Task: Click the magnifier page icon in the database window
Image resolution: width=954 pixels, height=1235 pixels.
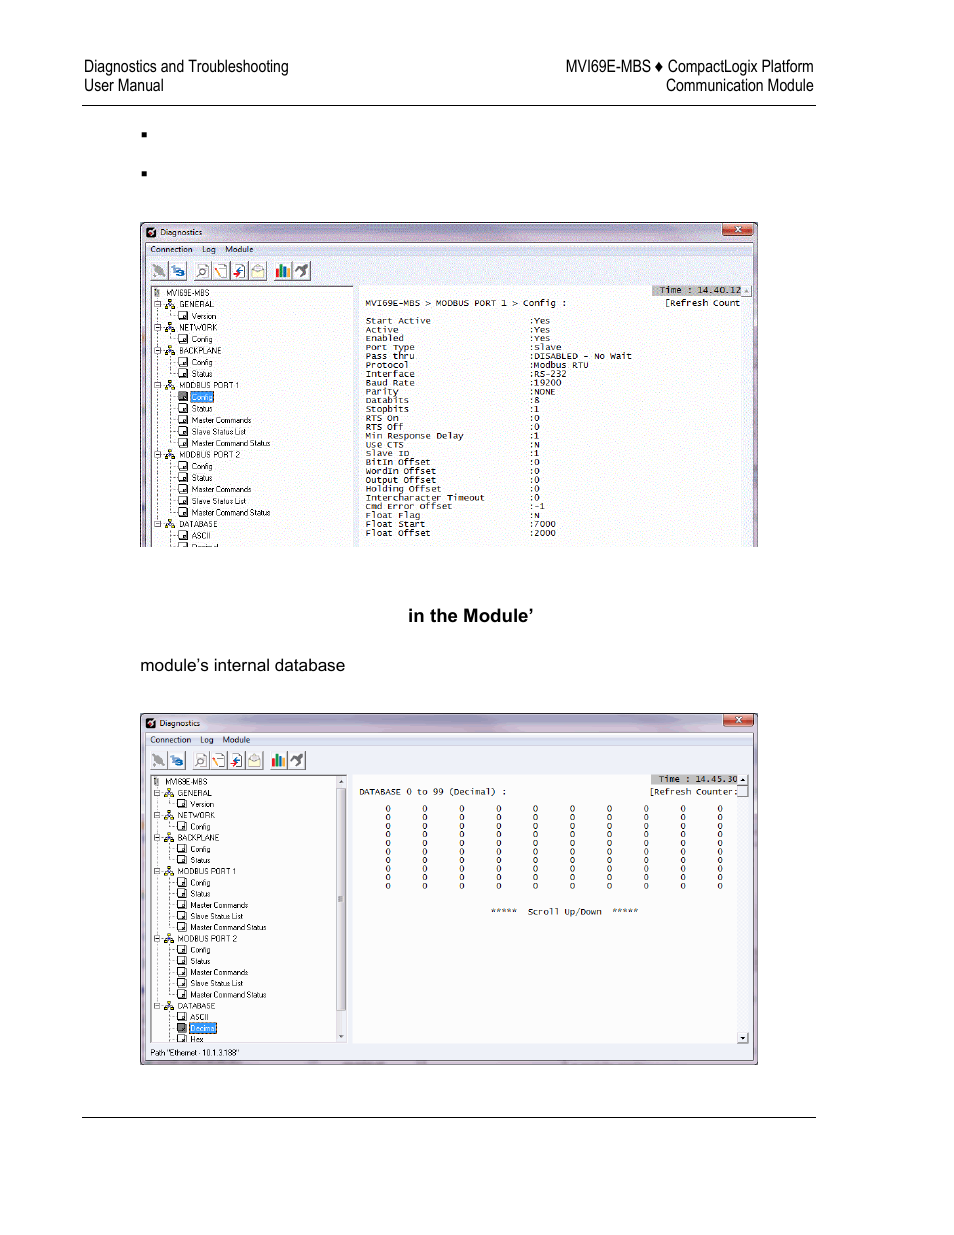Action: (200, 761)
